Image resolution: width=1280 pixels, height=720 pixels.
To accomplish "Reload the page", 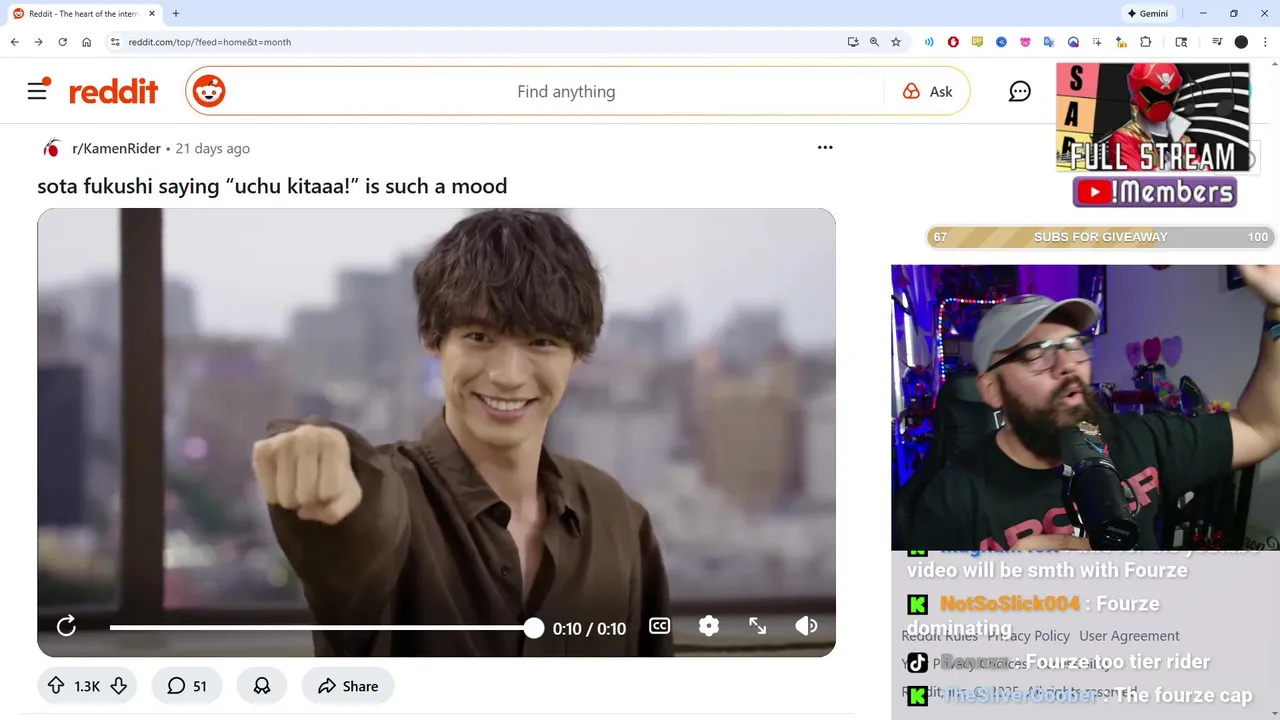I will (x=62, y=42).
